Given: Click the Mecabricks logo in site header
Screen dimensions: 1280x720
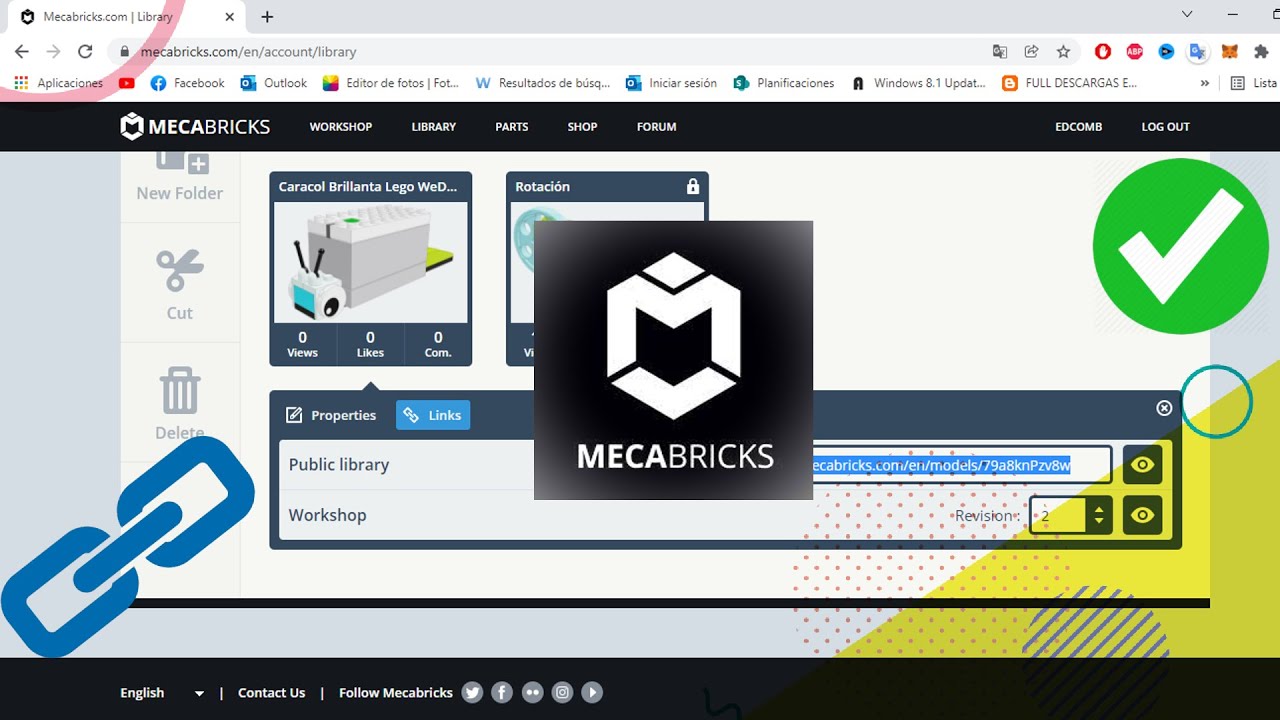Looking at the screenshot, I should (195, 126).
